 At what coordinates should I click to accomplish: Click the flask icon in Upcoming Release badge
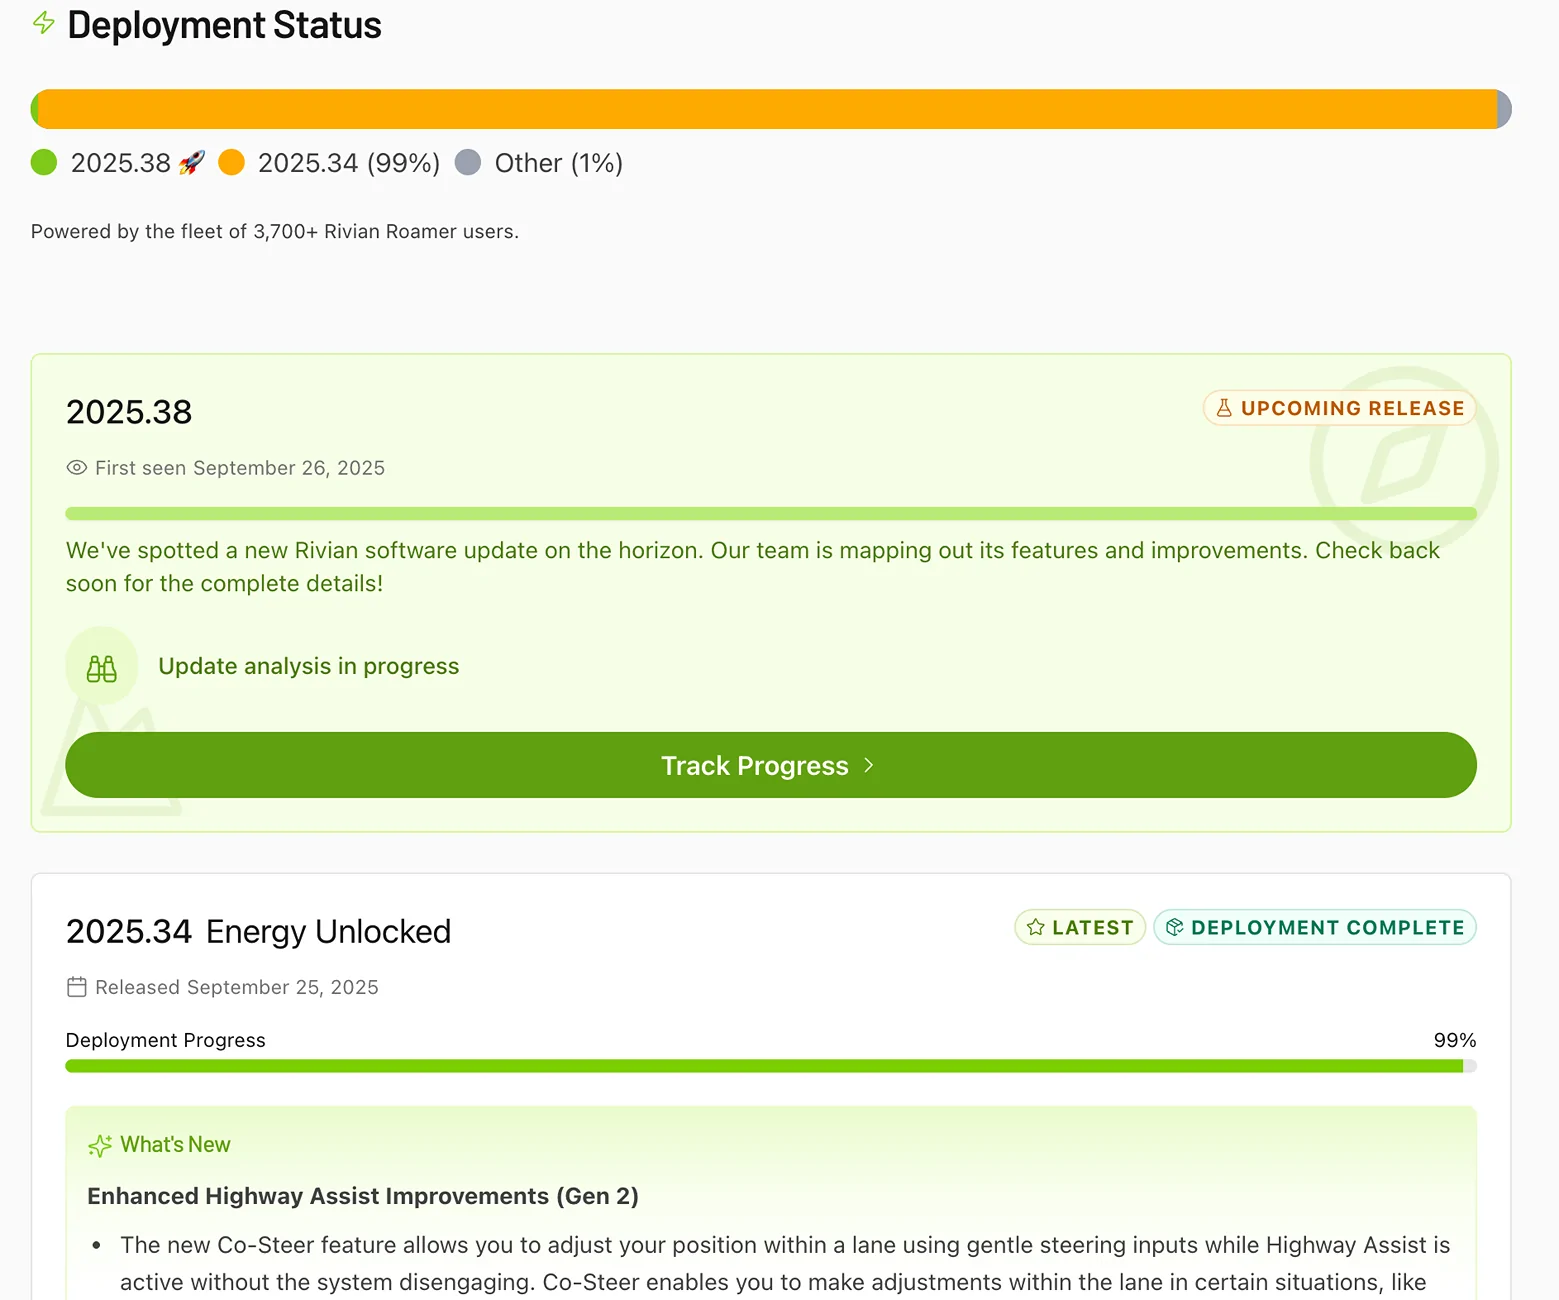1224,407
